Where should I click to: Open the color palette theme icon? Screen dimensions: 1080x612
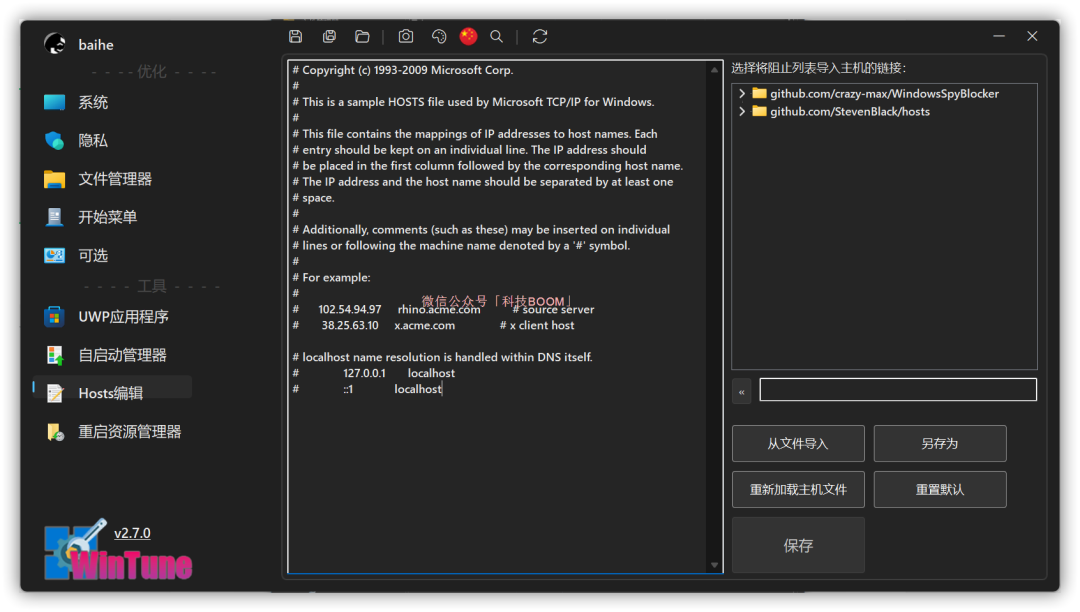click(439, 36)
